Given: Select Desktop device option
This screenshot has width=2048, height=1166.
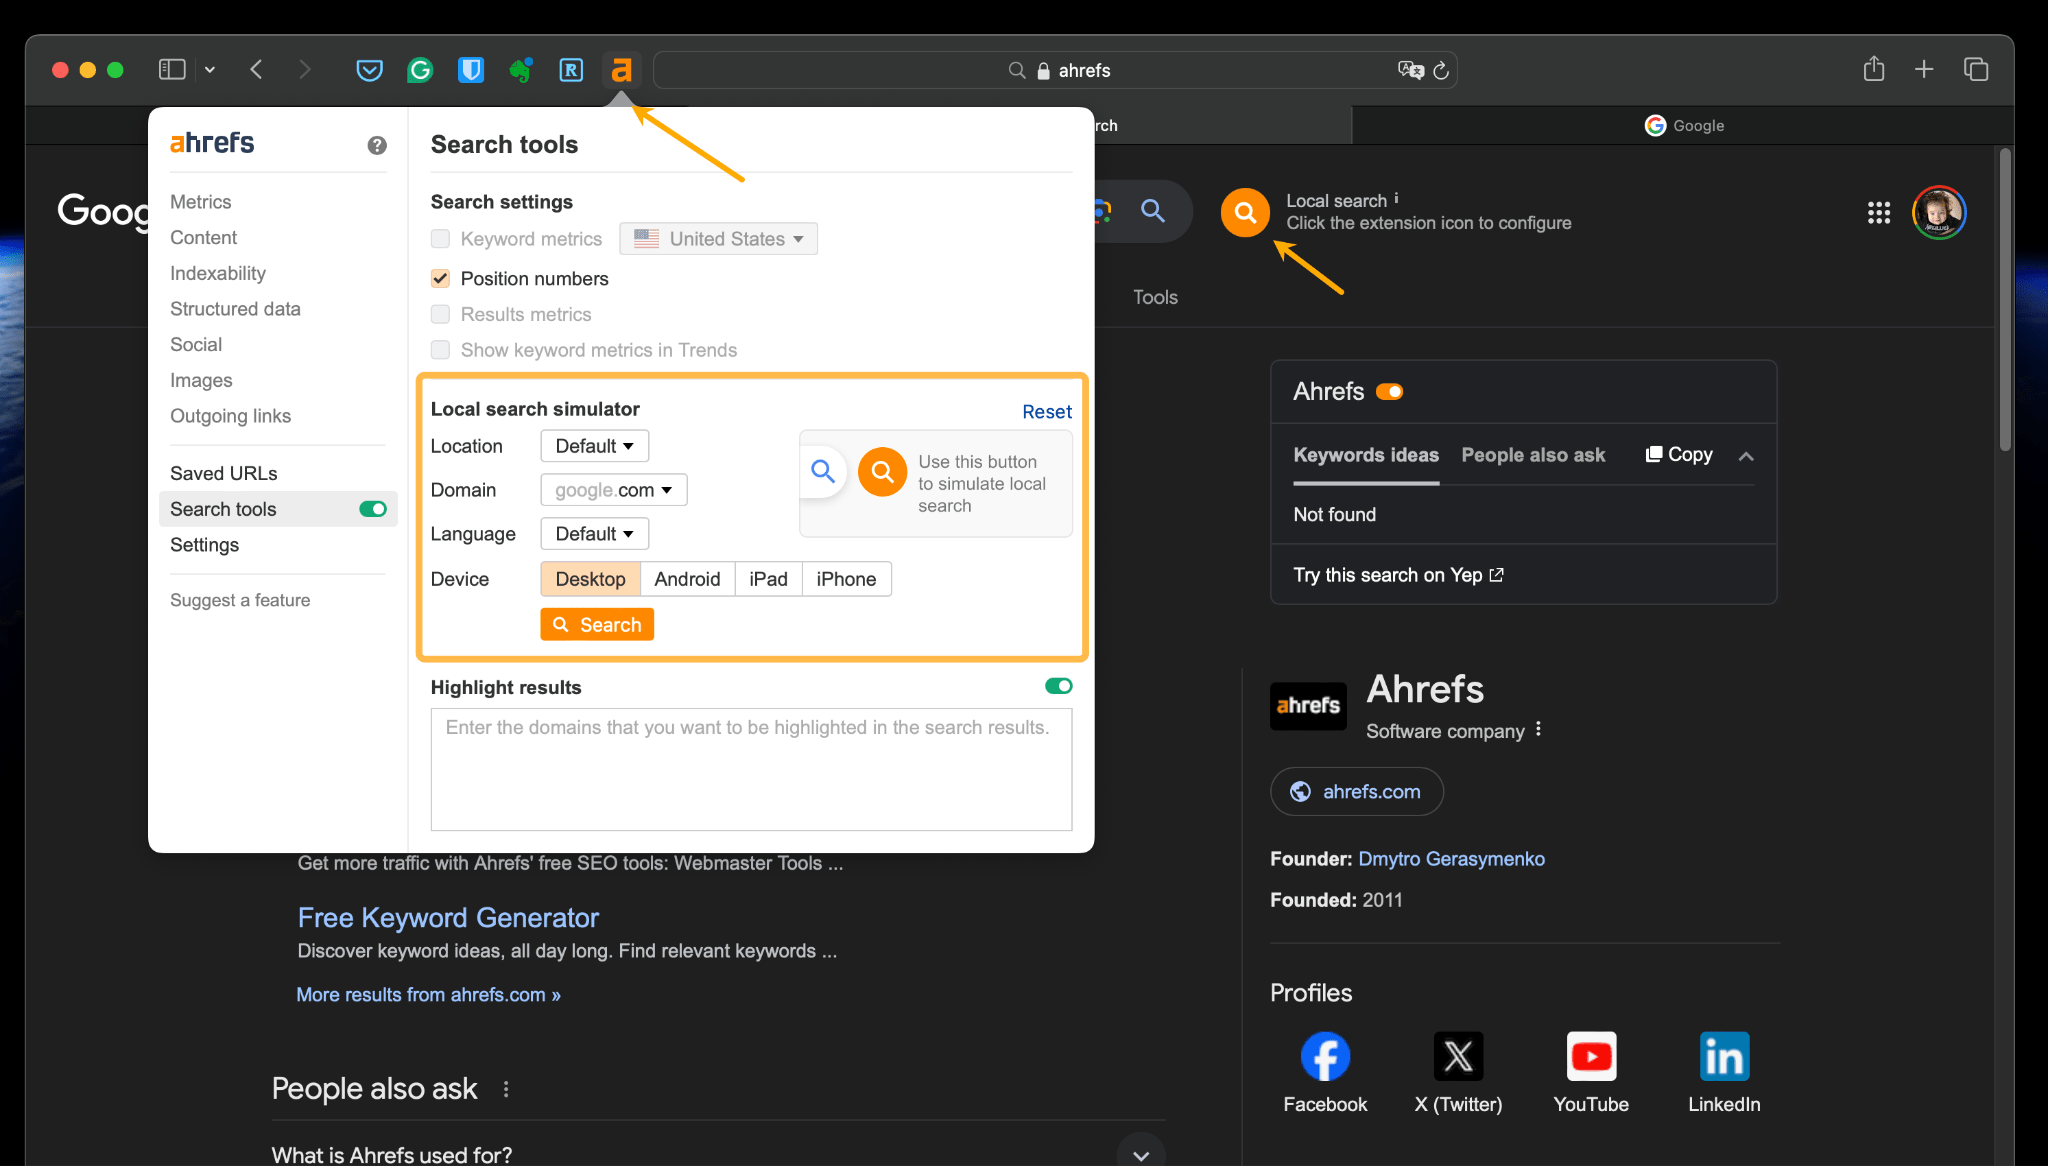Looking at the screenshot, I should tap(589, 577).
